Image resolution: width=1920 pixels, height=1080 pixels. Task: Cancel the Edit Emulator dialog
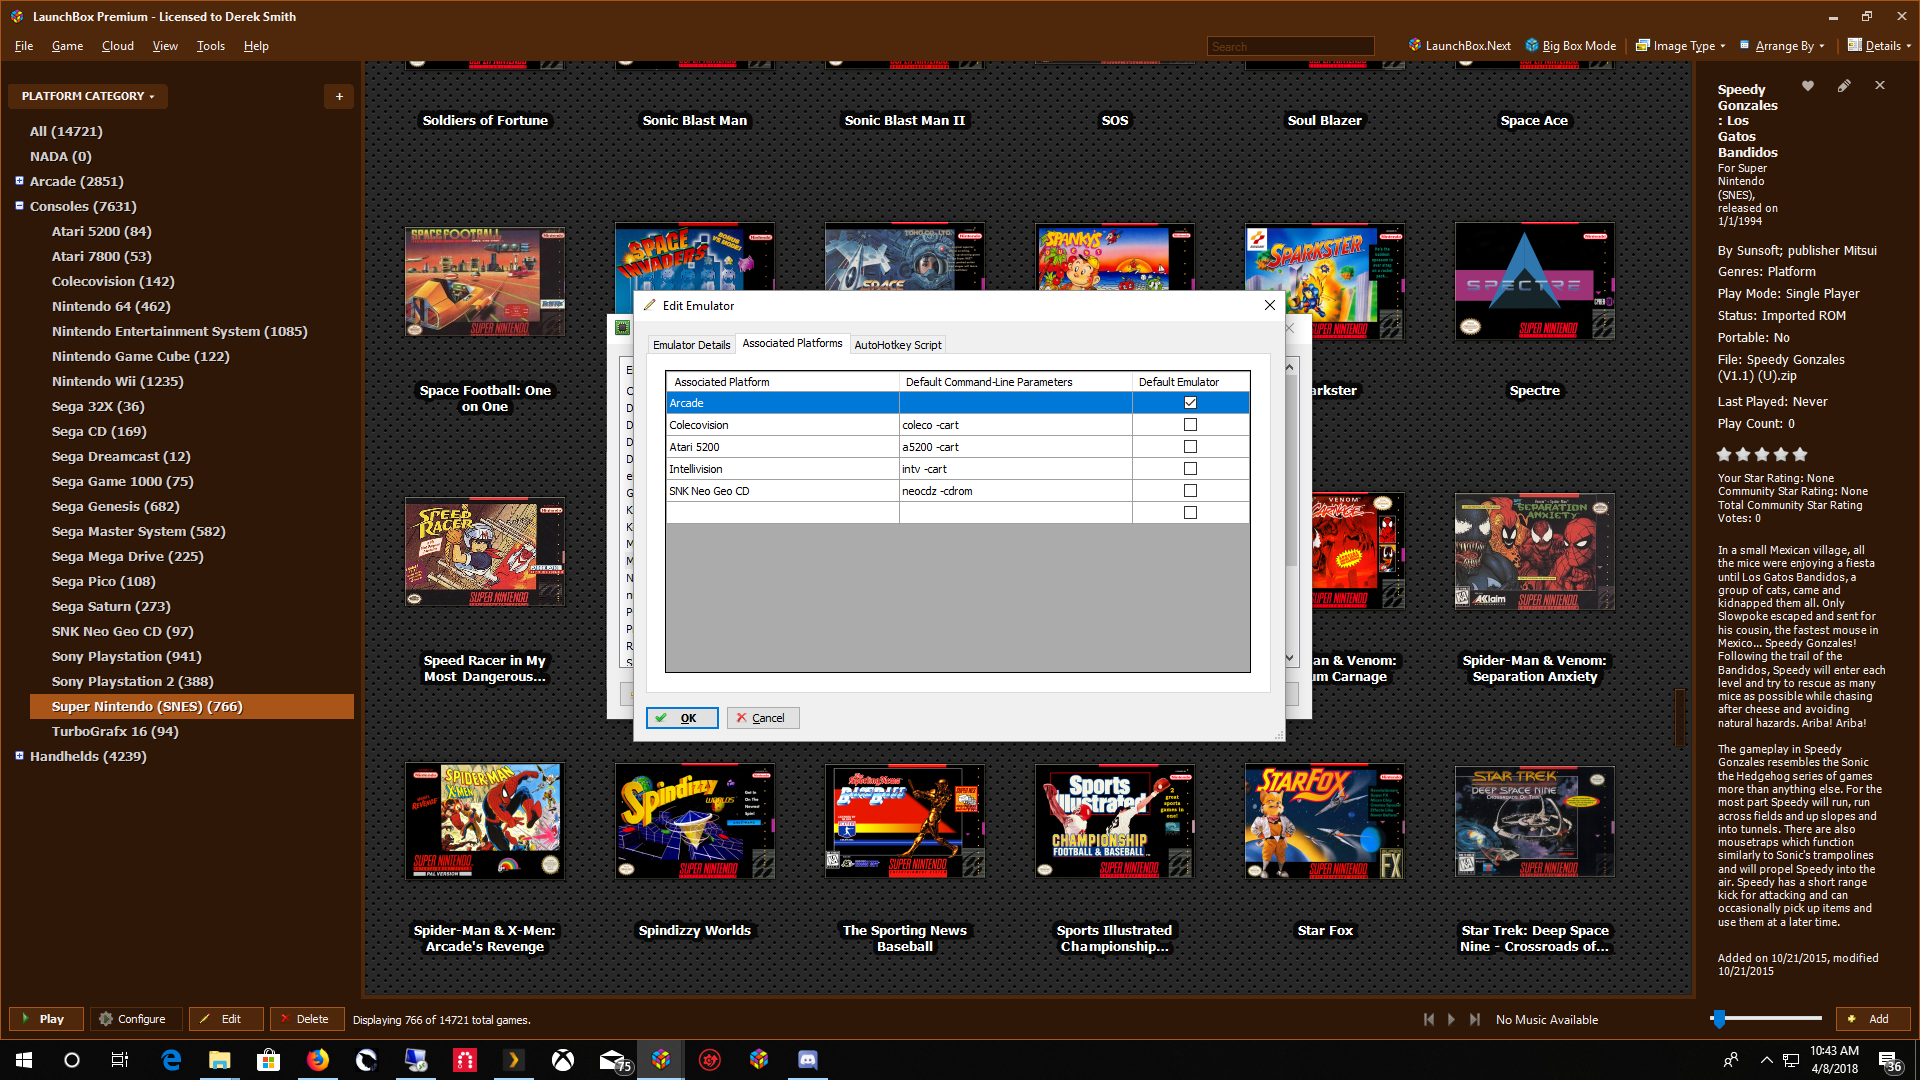[763, 718]
